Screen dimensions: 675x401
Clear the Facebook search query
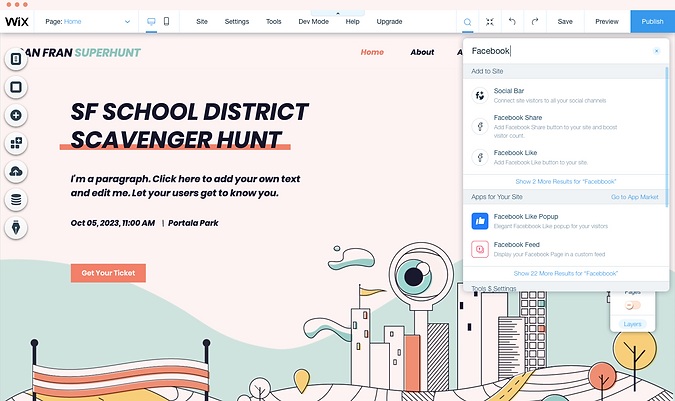[656, 51]
